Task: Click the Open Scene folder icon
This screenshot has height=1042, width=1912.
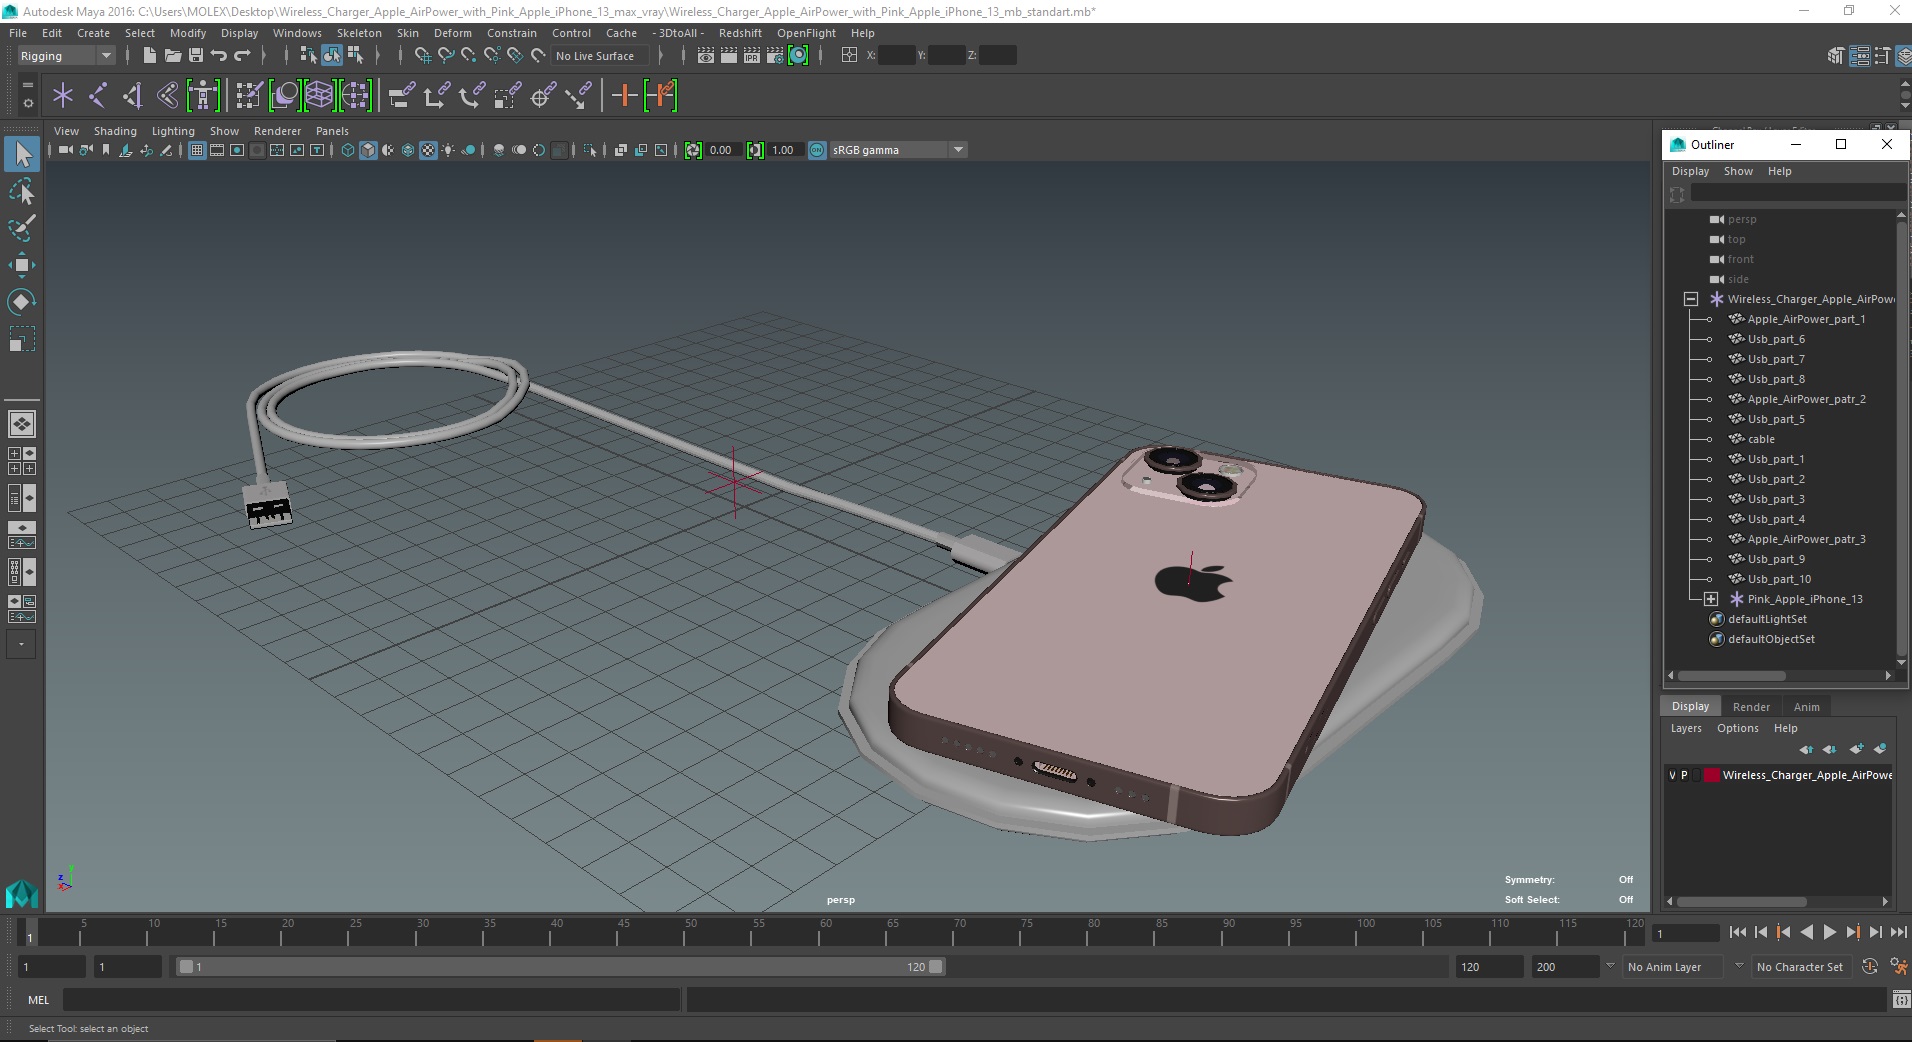Action: 172,56
